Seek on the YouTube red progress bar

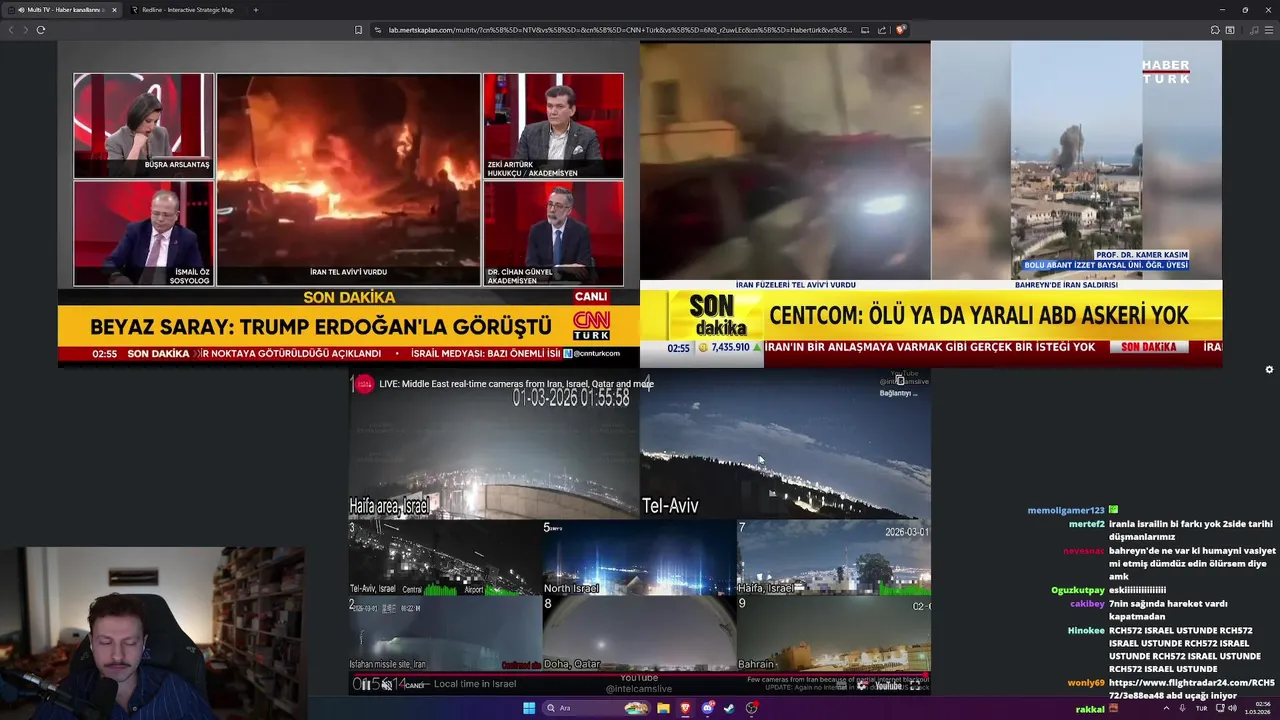[640, 674]
